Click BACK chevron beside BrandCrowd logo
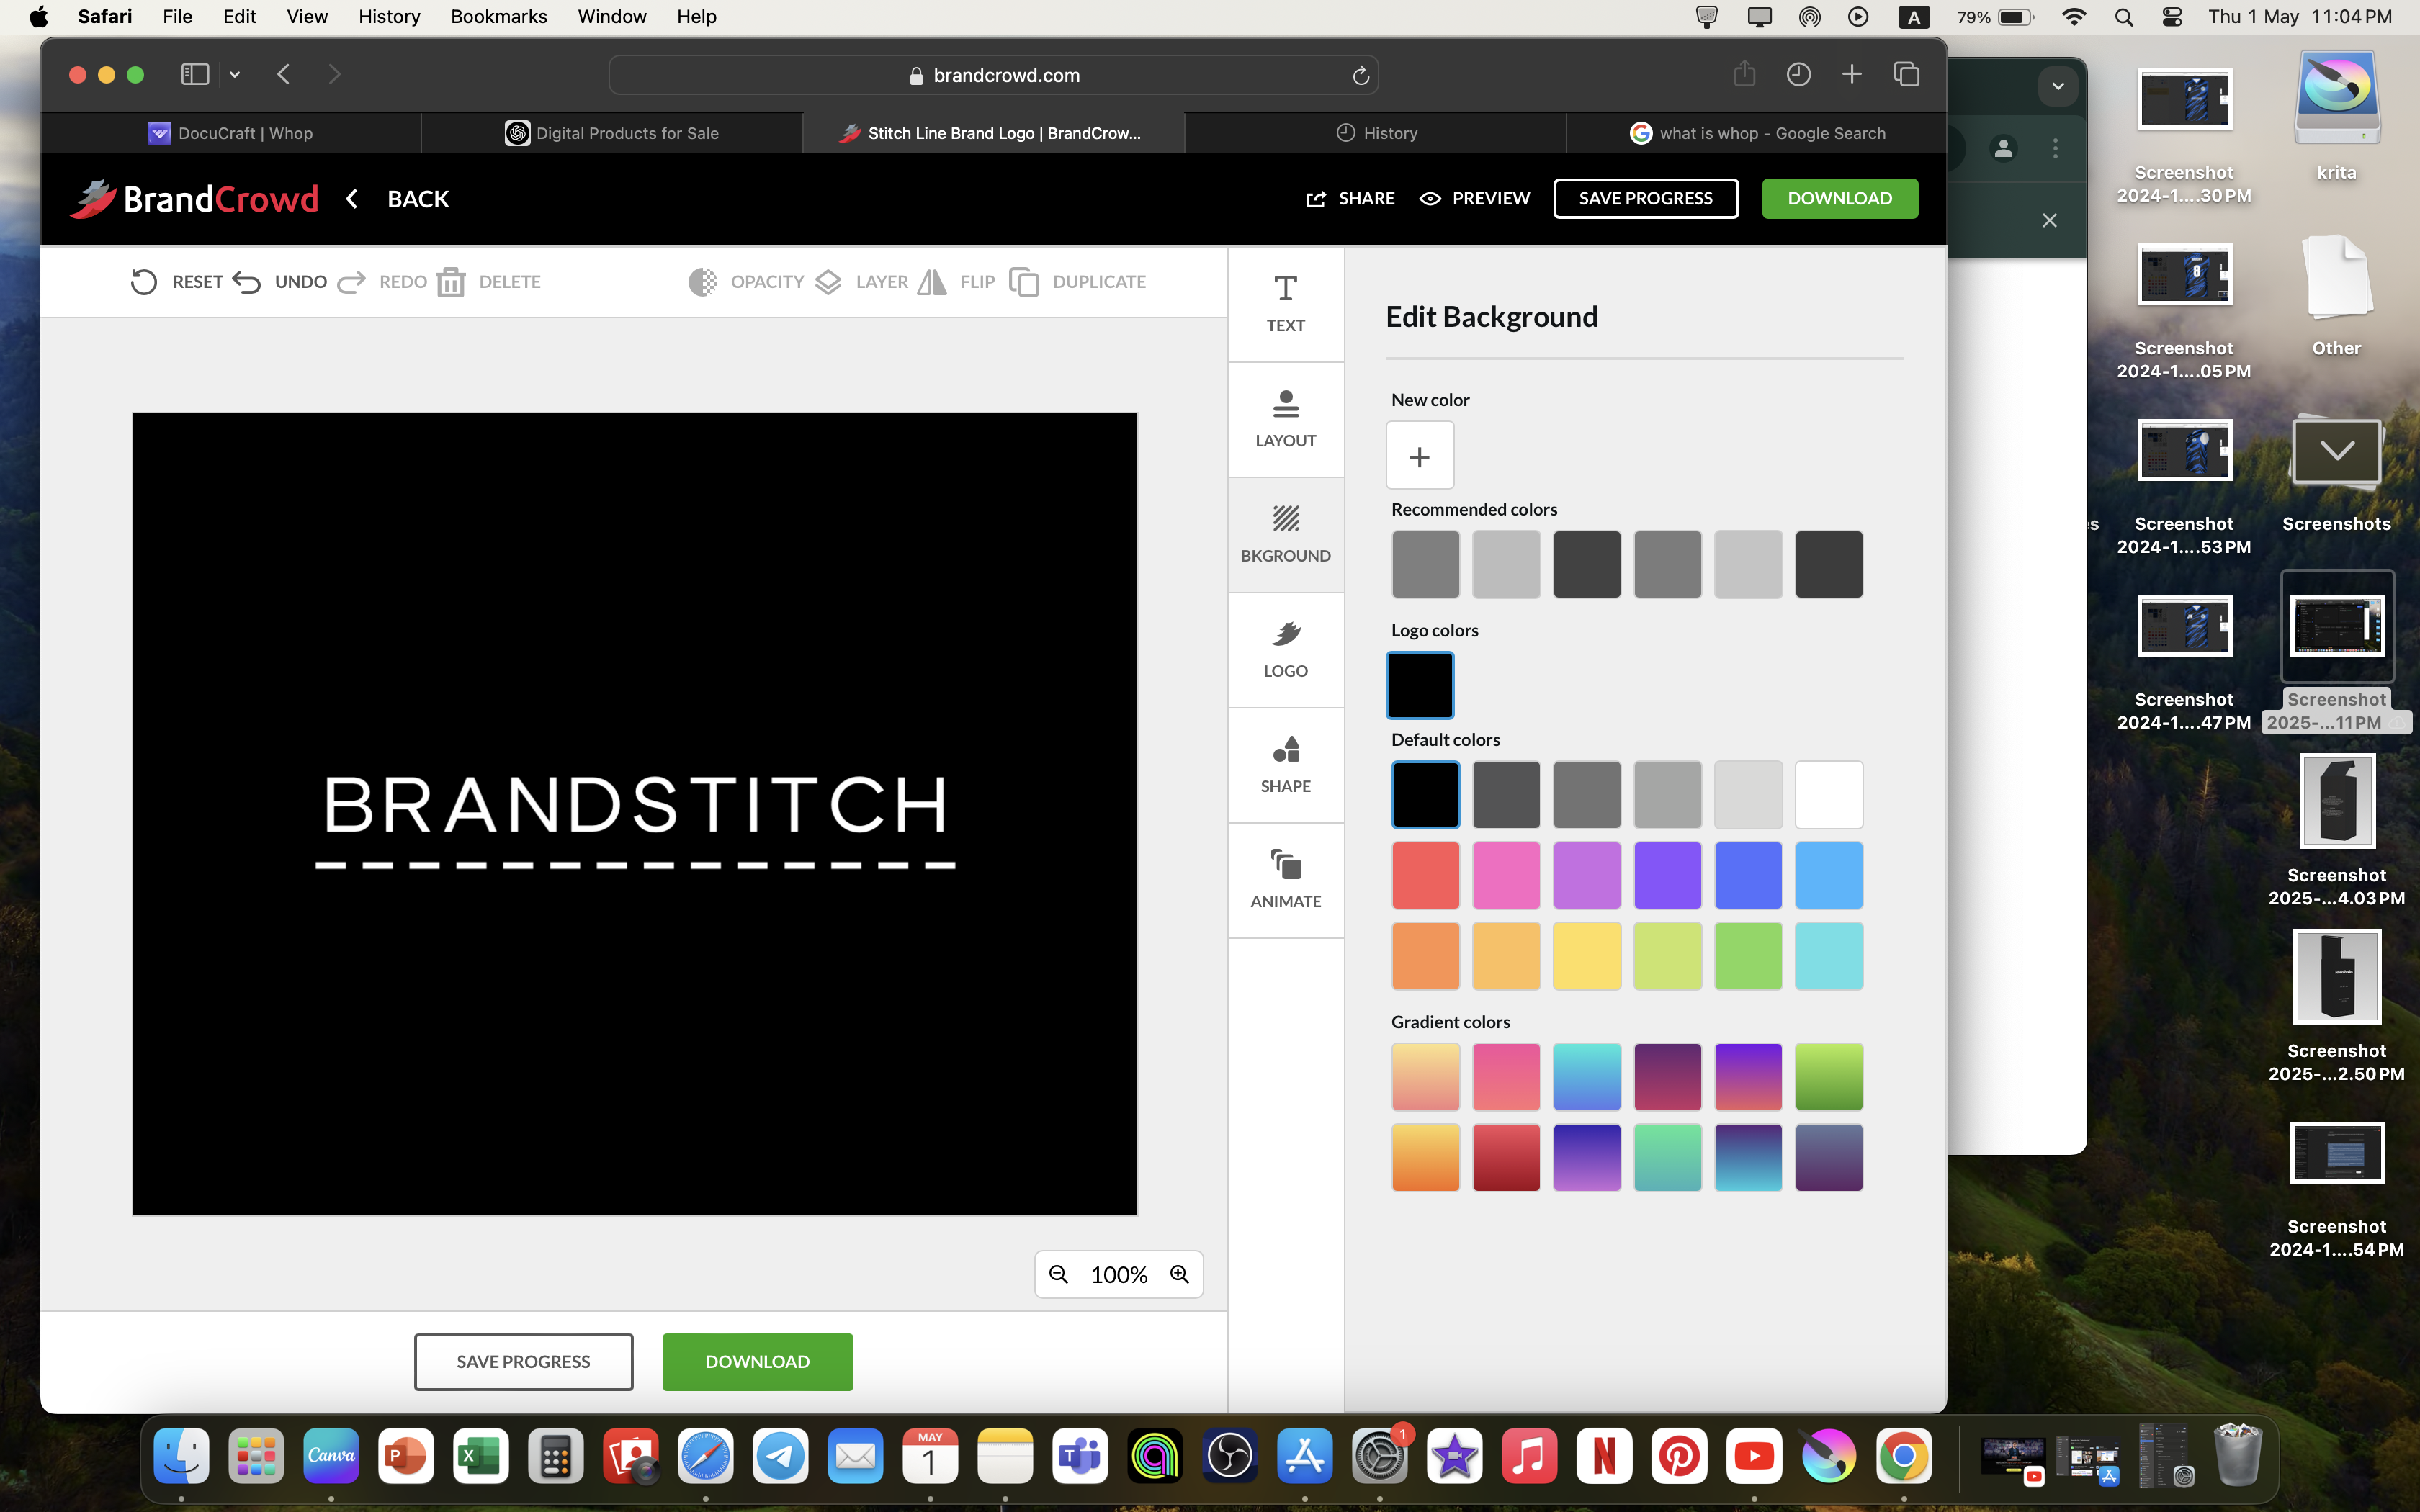The height and width of the screenshot is (1512, 2420). 352,198
